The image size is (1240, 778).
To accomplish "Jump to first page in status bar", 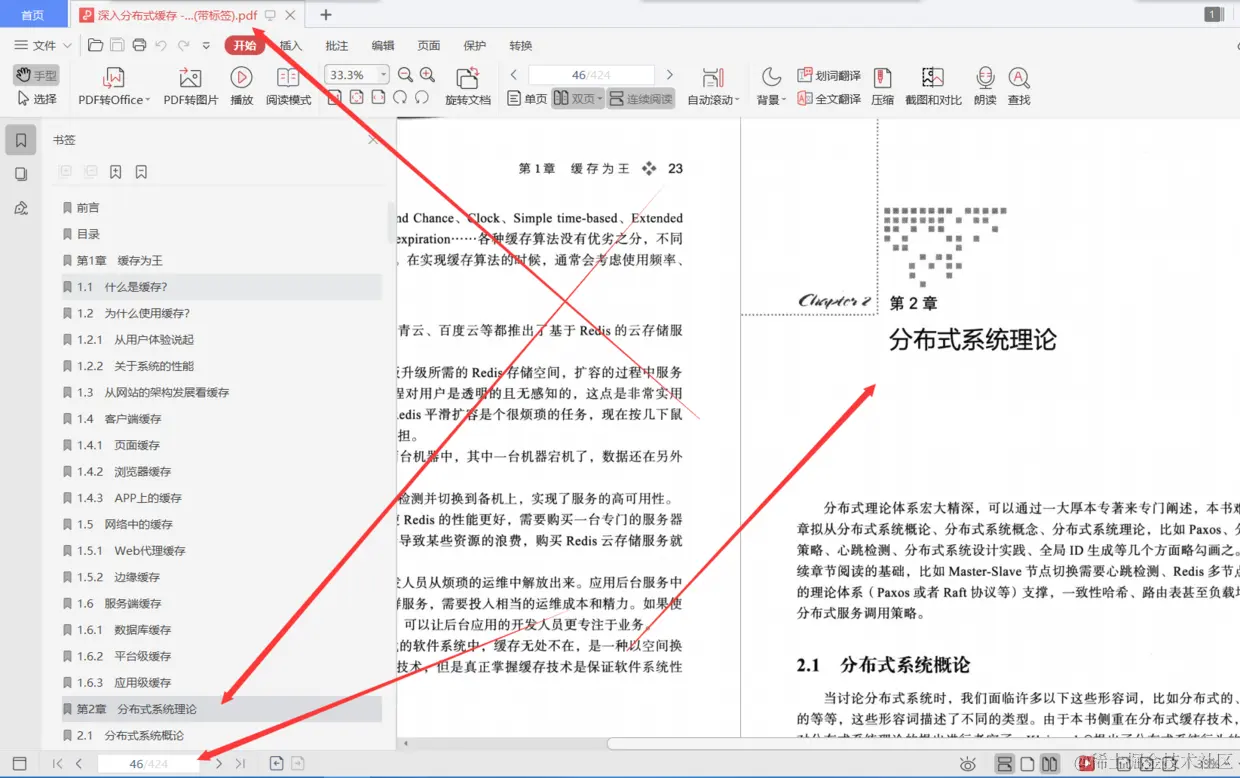I will click(57, 764).
